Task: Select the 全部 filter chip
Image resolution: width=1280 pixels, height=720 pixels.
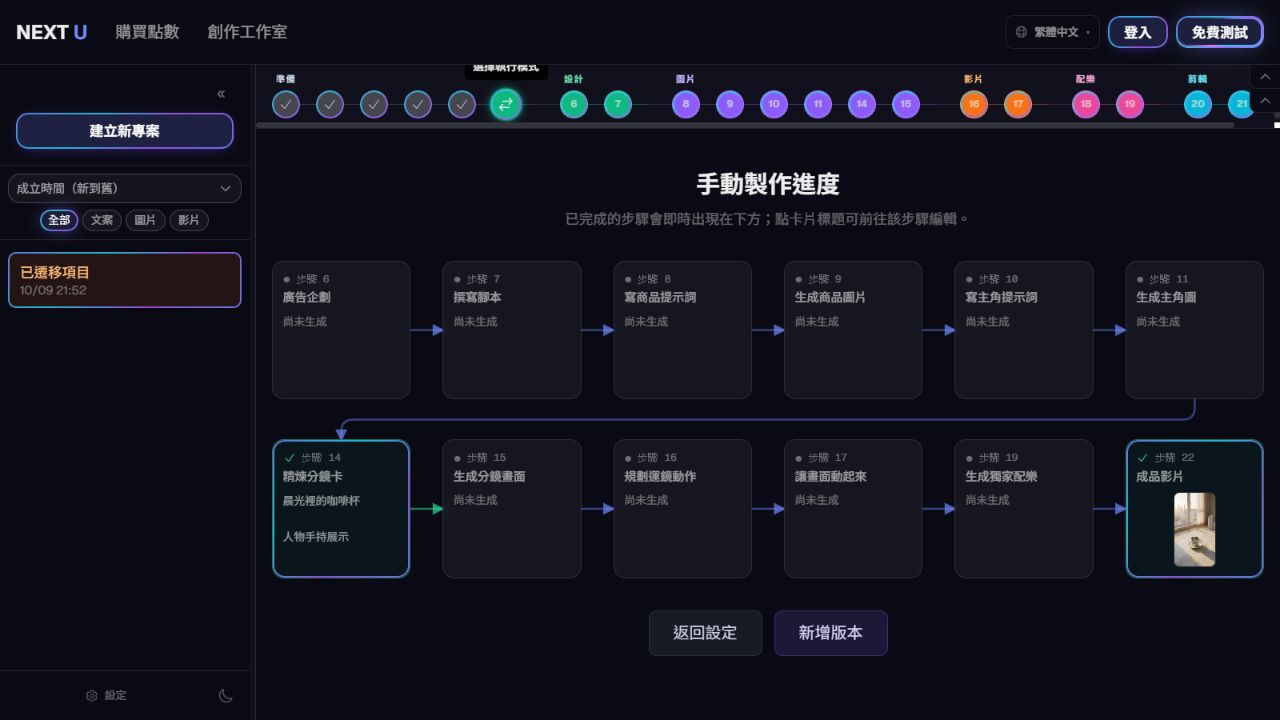Action: (59, 220)
